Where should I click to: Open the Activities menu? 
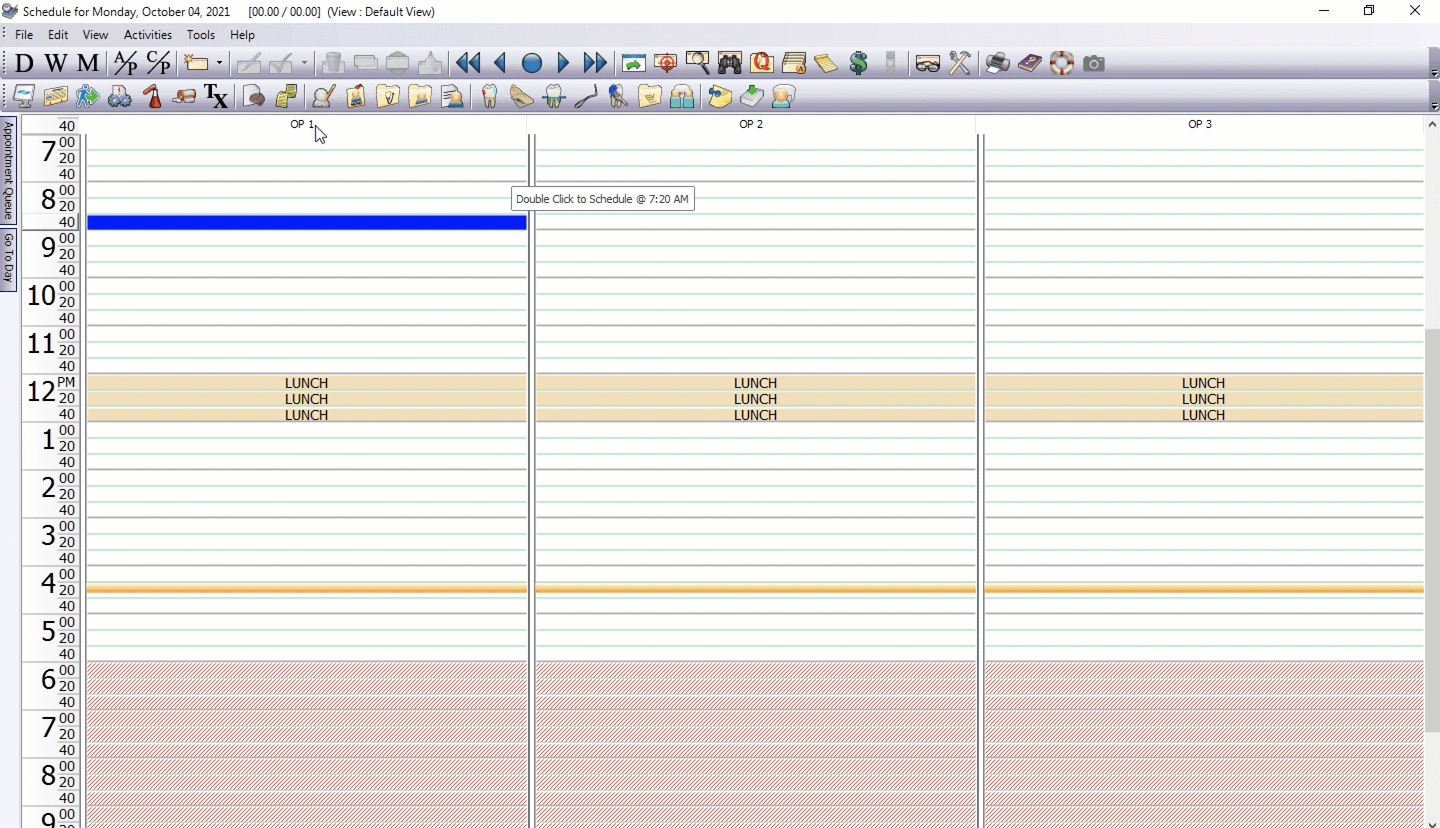click(x=147, y=35)
